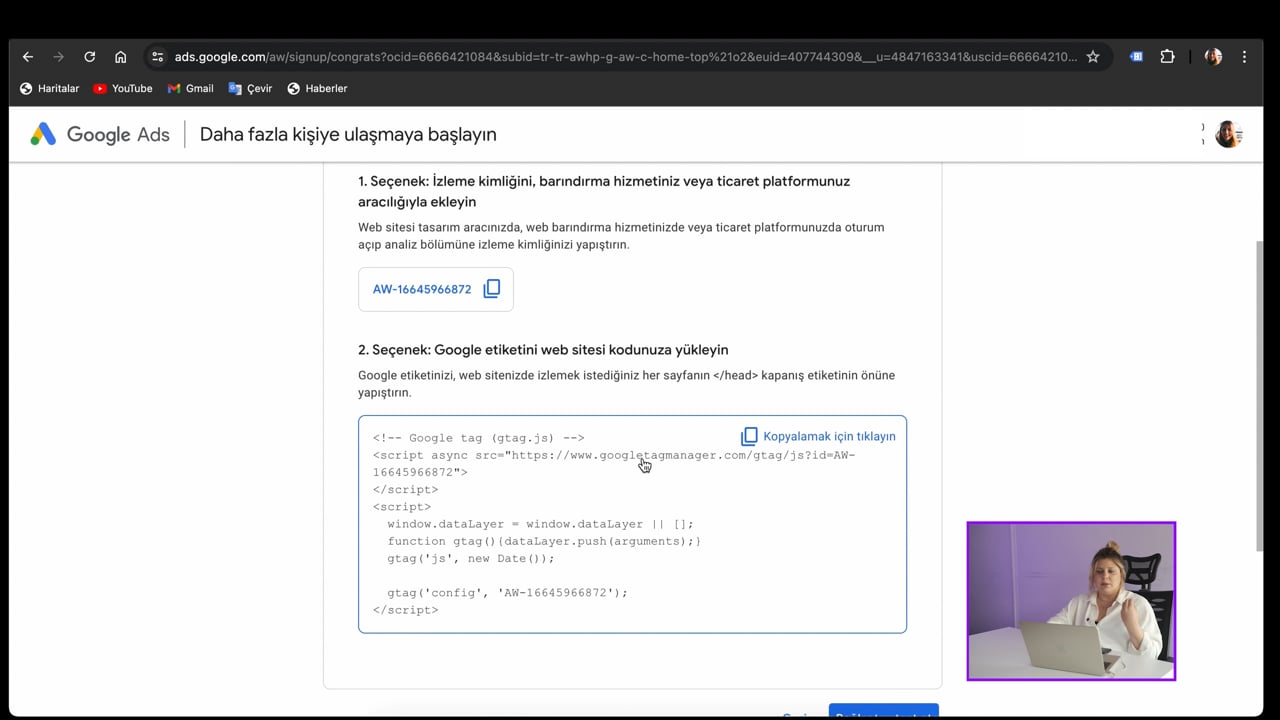
Task: Open the YouTube bookmark
Action: 123,88
